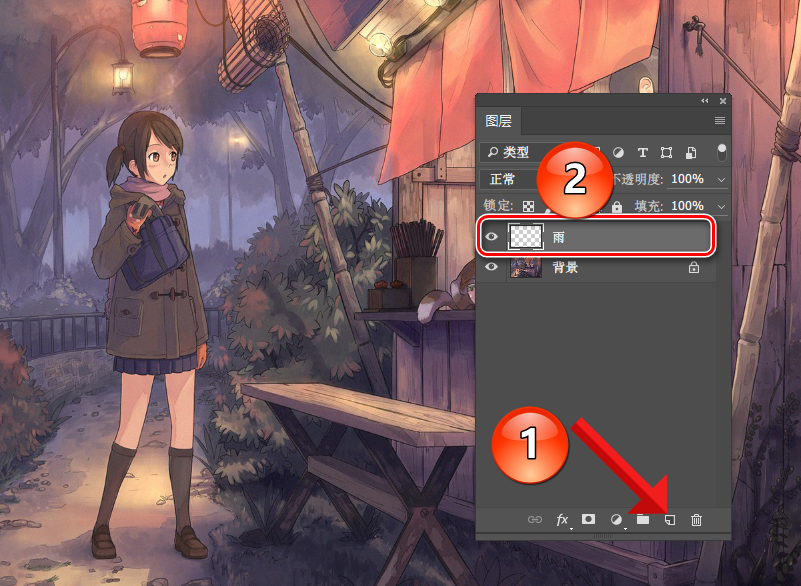Viewport: 801px width, 586px height.
Task: Add a layer mask
Action: (x=588, y=520)
